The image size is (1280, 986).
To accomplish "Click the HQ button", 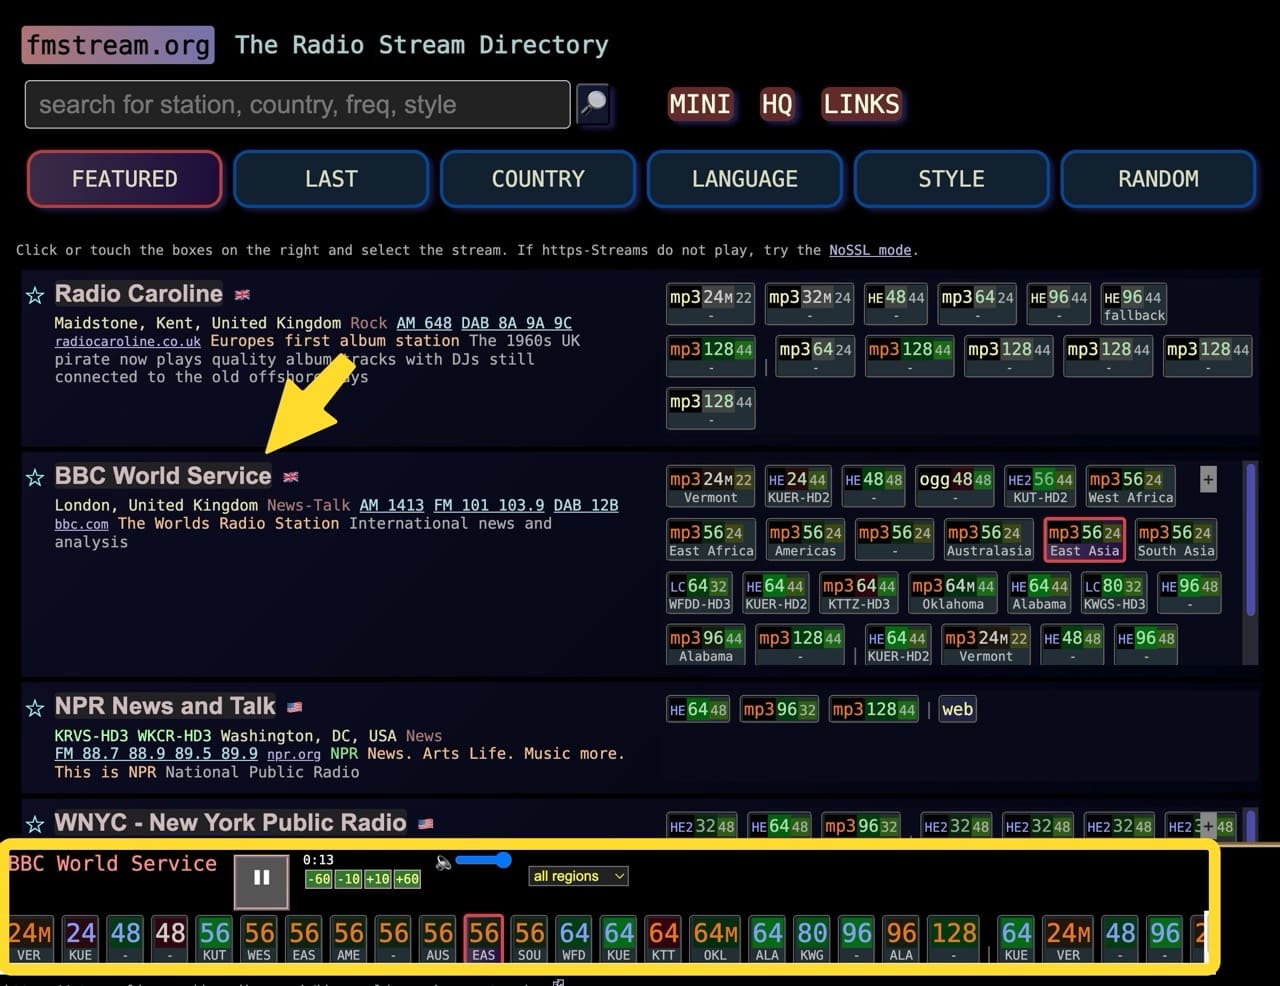I will pyautogui.click(x=777, y=104).
